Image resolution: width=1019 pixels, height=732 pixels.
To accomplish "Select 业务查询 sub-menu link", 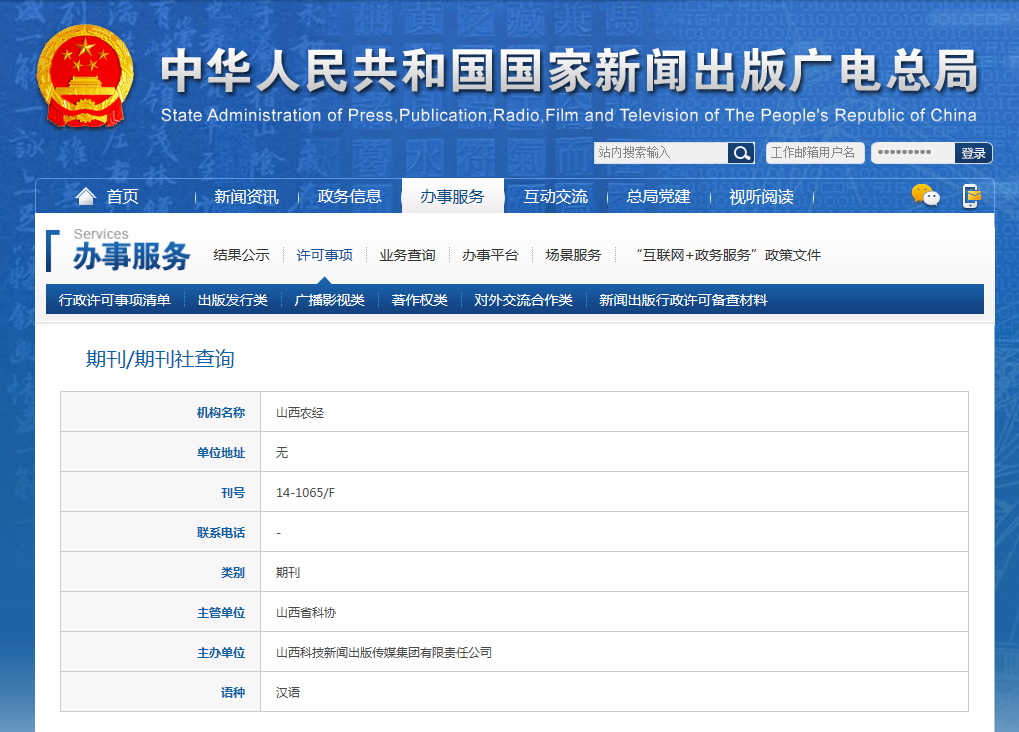I will 407,255.
